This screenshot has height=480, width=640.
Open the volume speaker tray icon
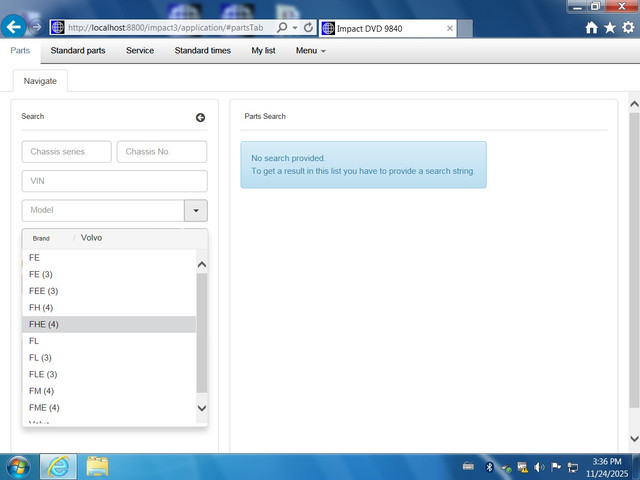coord(539,467)
